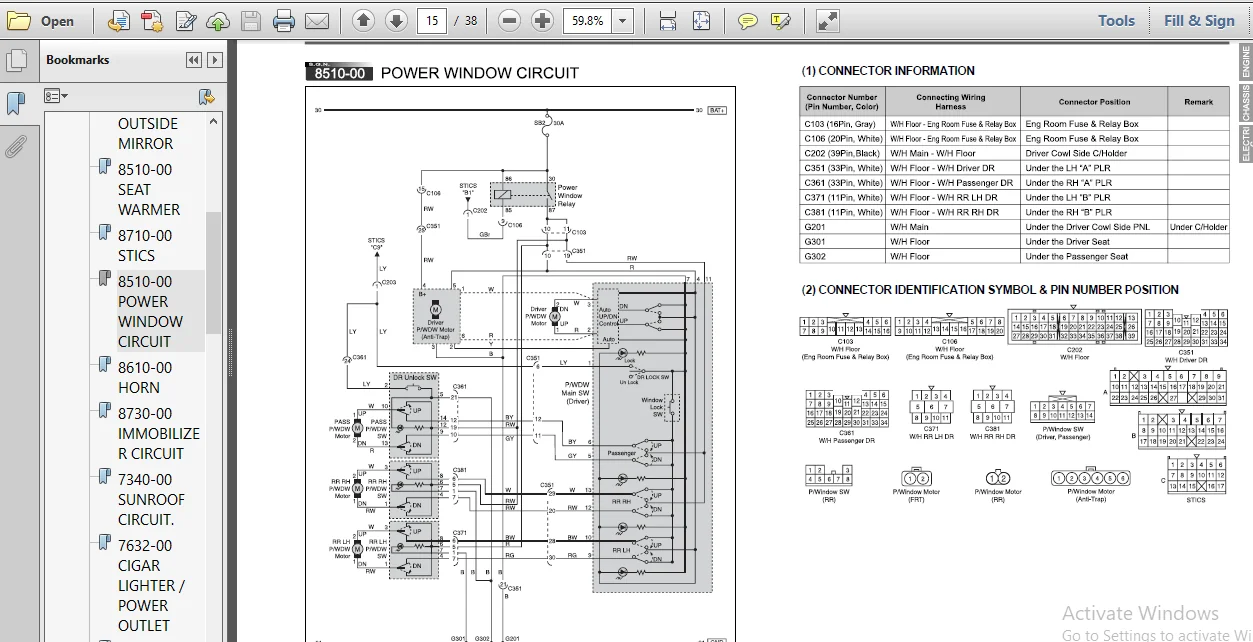
Task: Click the zoom value field 59.8%
Action: coord(585,20)
